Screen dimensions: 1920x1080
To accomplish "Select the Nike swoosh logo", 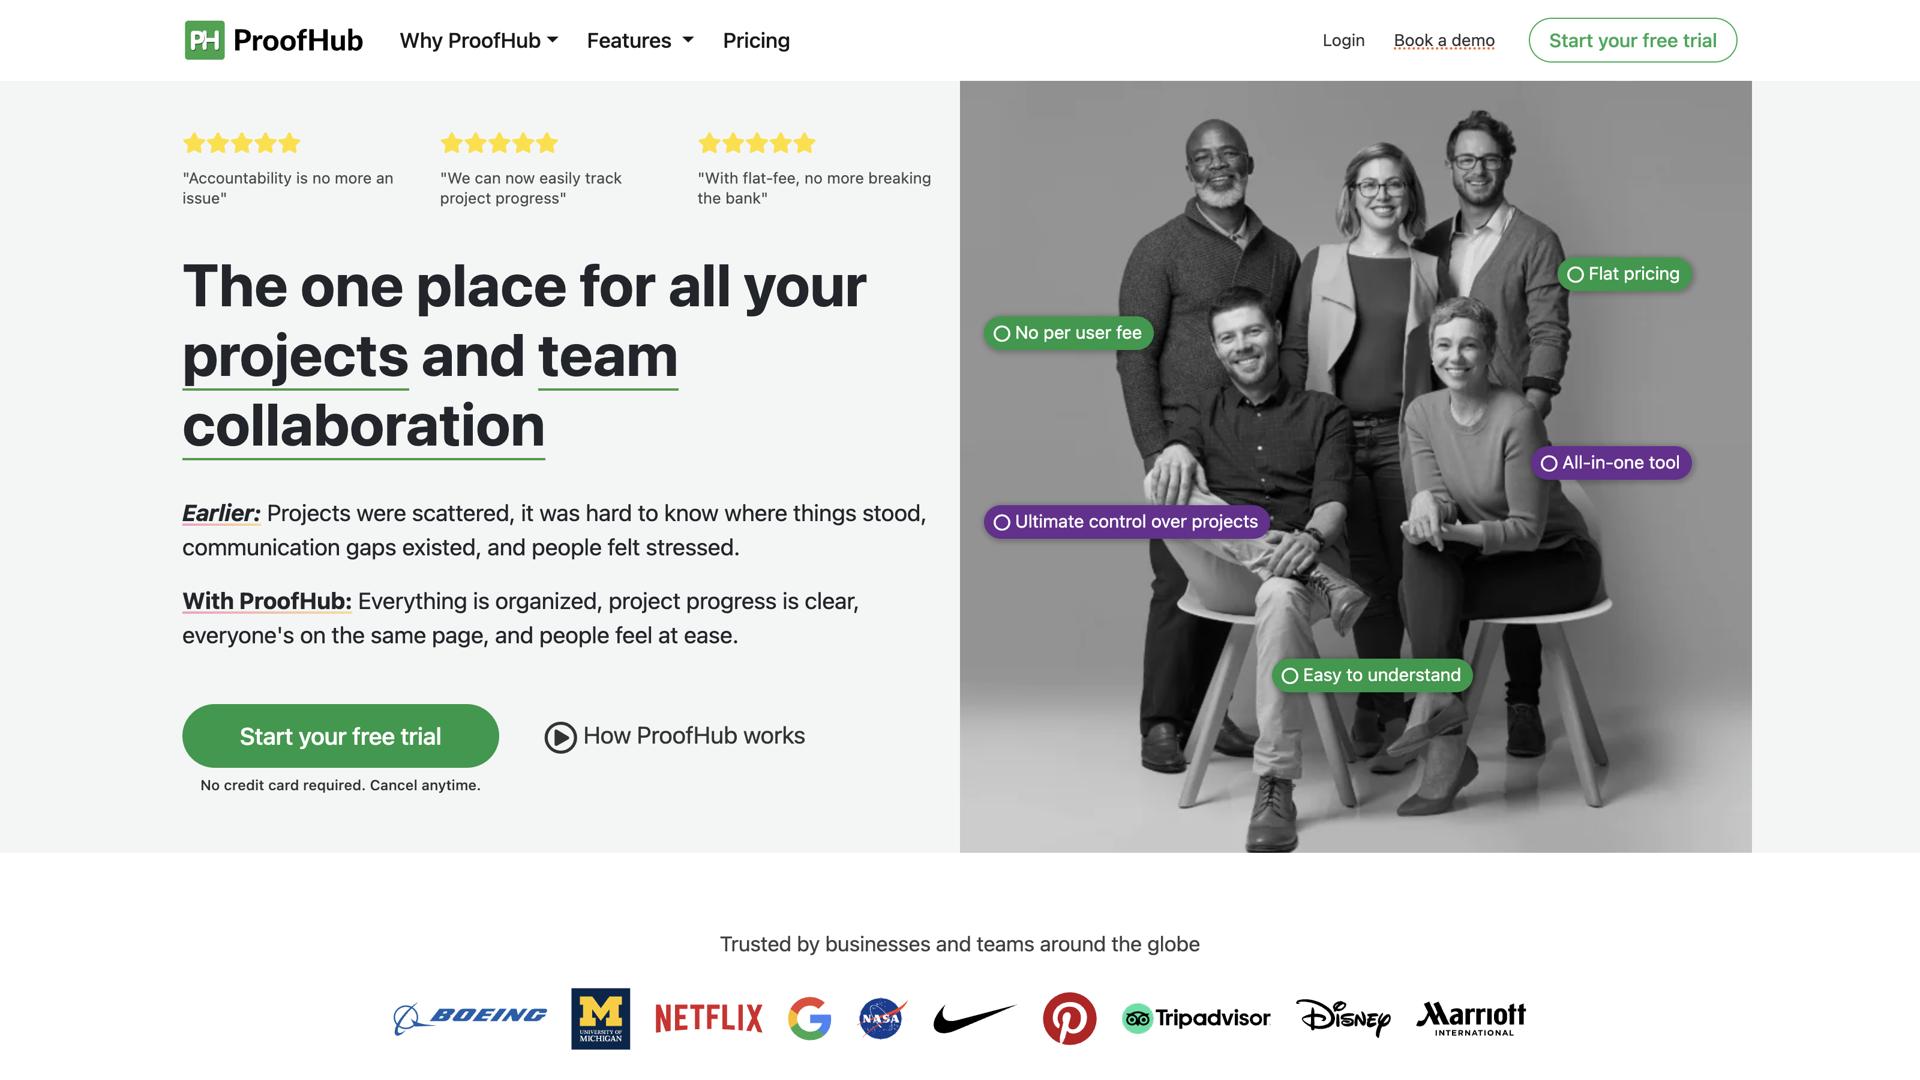I will click(973, 1017).
